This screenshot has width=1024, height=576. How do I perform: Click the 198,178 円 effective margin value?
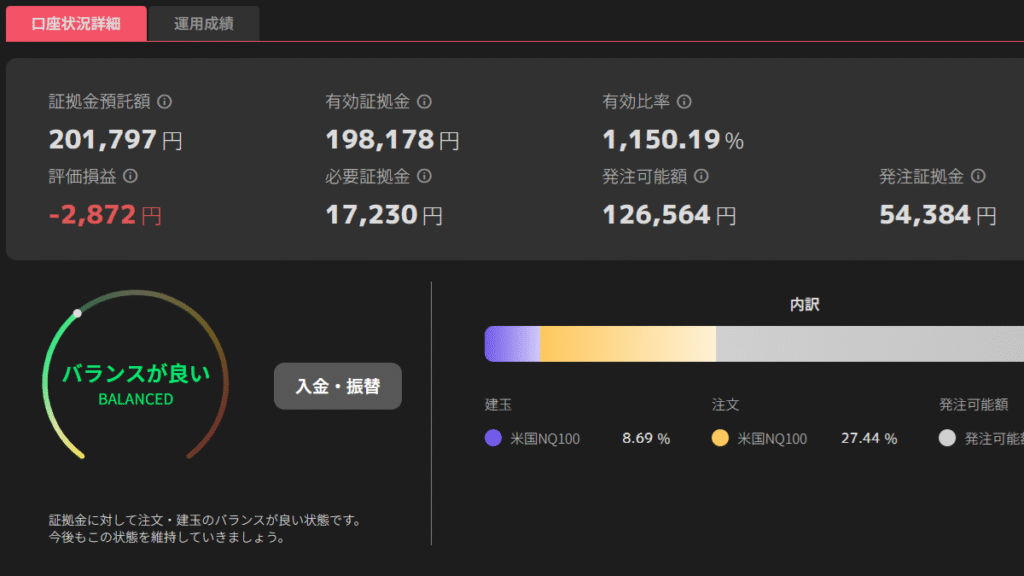(x=392, y=140)
